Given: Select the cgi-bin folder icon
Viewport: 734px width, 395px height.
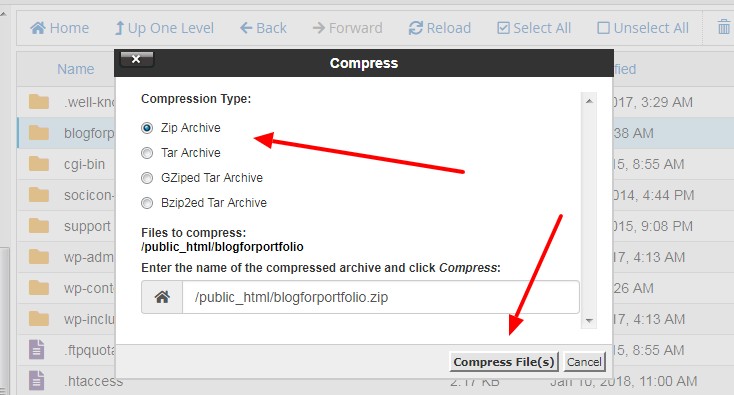Looking at the screenshot, I should (x=38, y=164).
